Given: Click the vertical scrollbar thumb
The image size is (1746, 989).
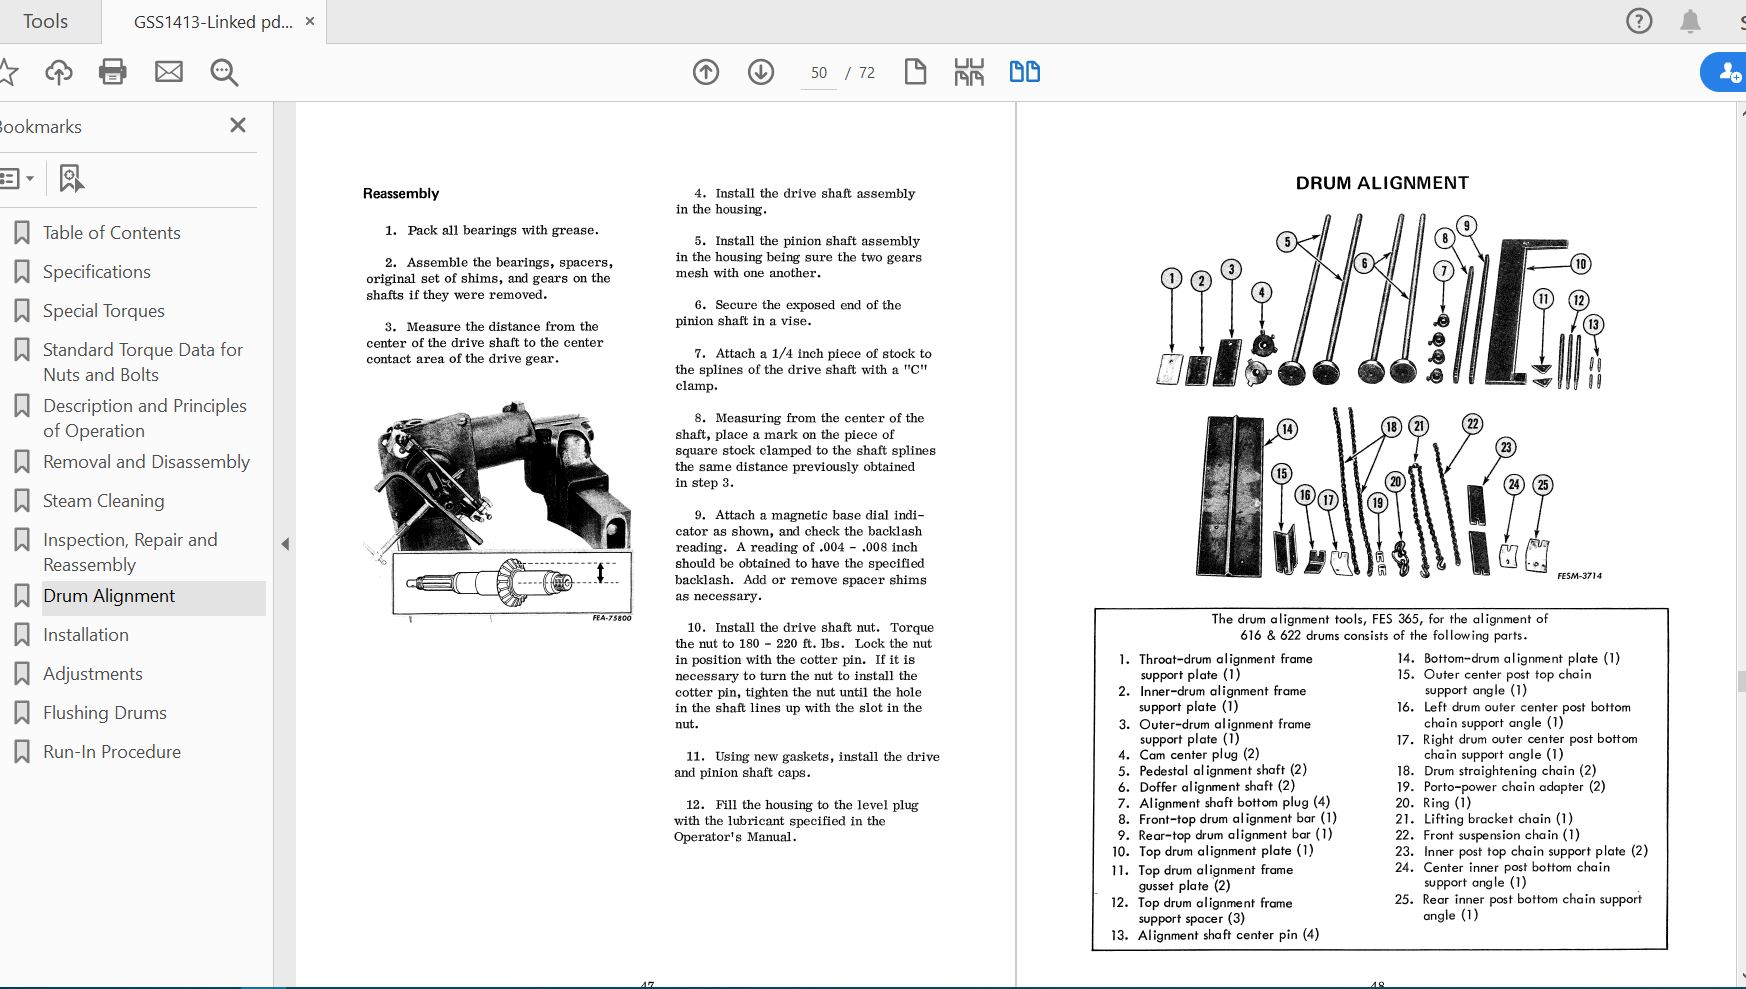Looking at the screenshot, I should pos(1741,681).
